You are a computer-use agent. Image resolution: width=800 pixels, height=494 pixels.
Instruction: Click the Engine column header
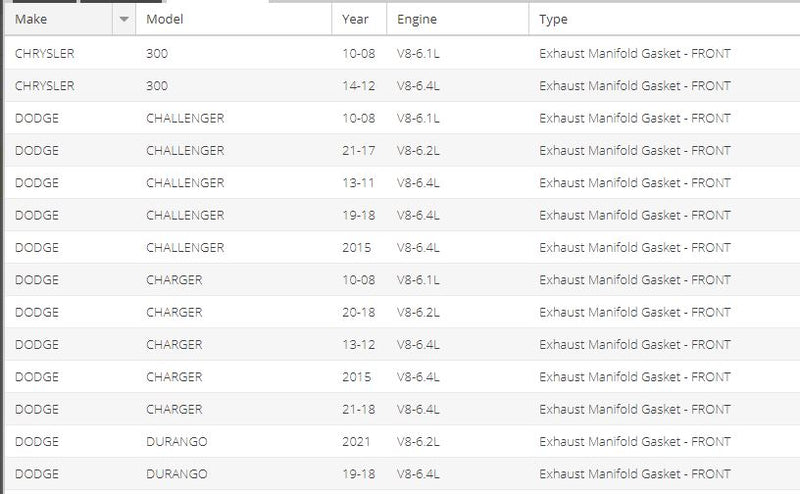458,19
